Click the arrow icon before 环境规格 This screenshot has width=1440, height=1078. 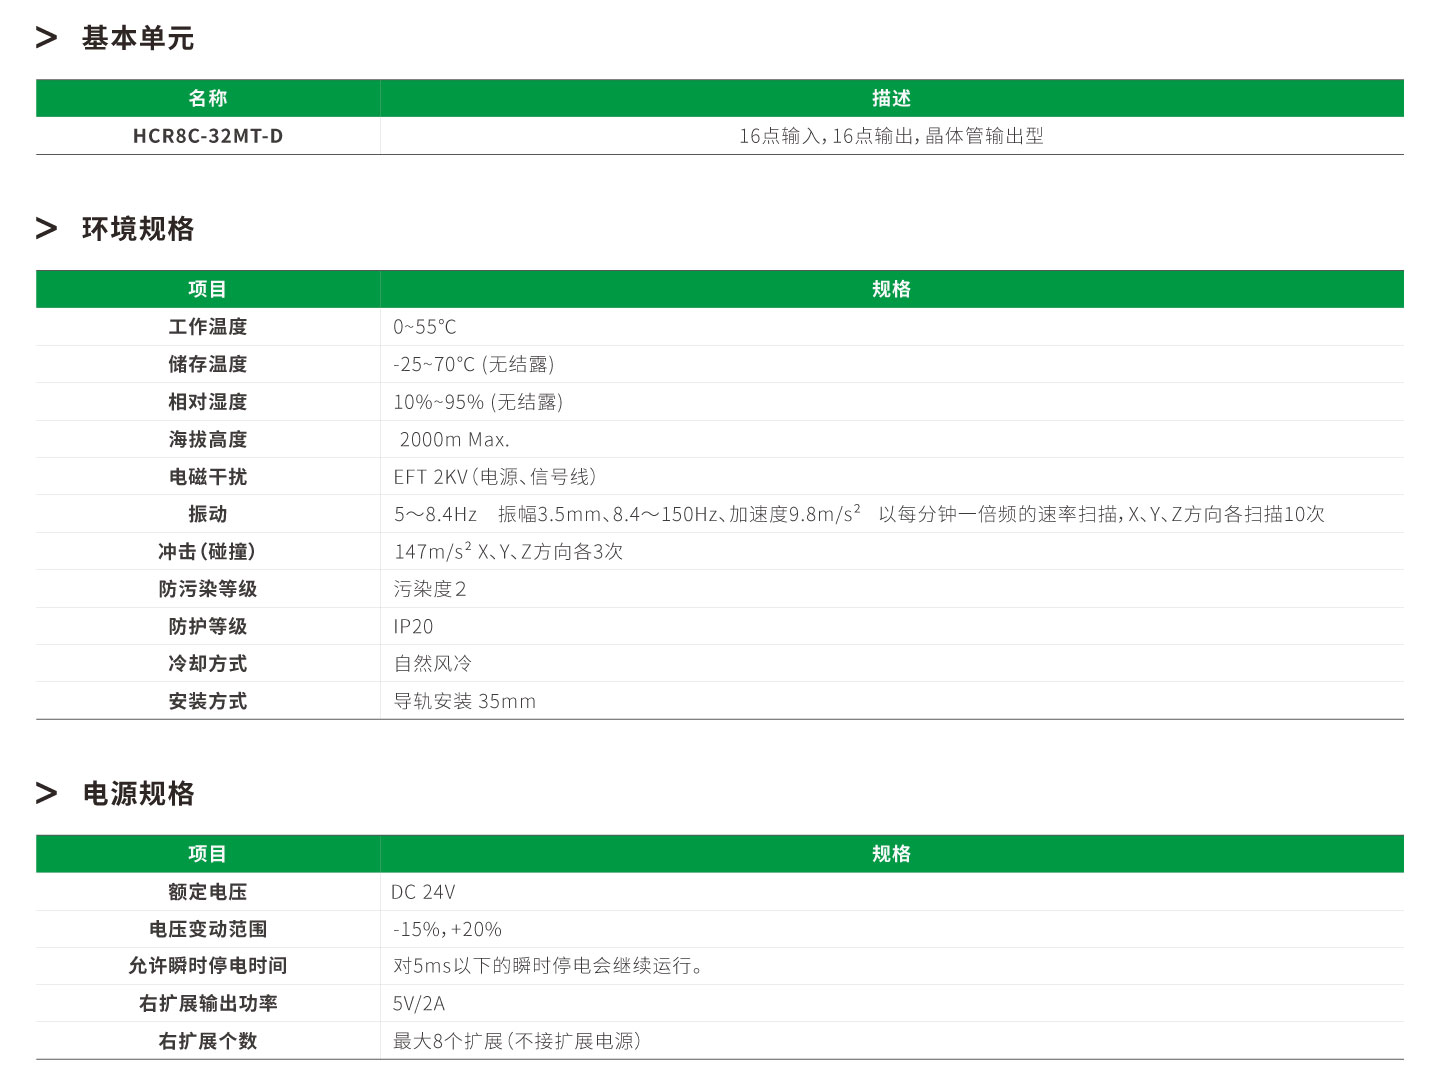click(x=44, y=229)
